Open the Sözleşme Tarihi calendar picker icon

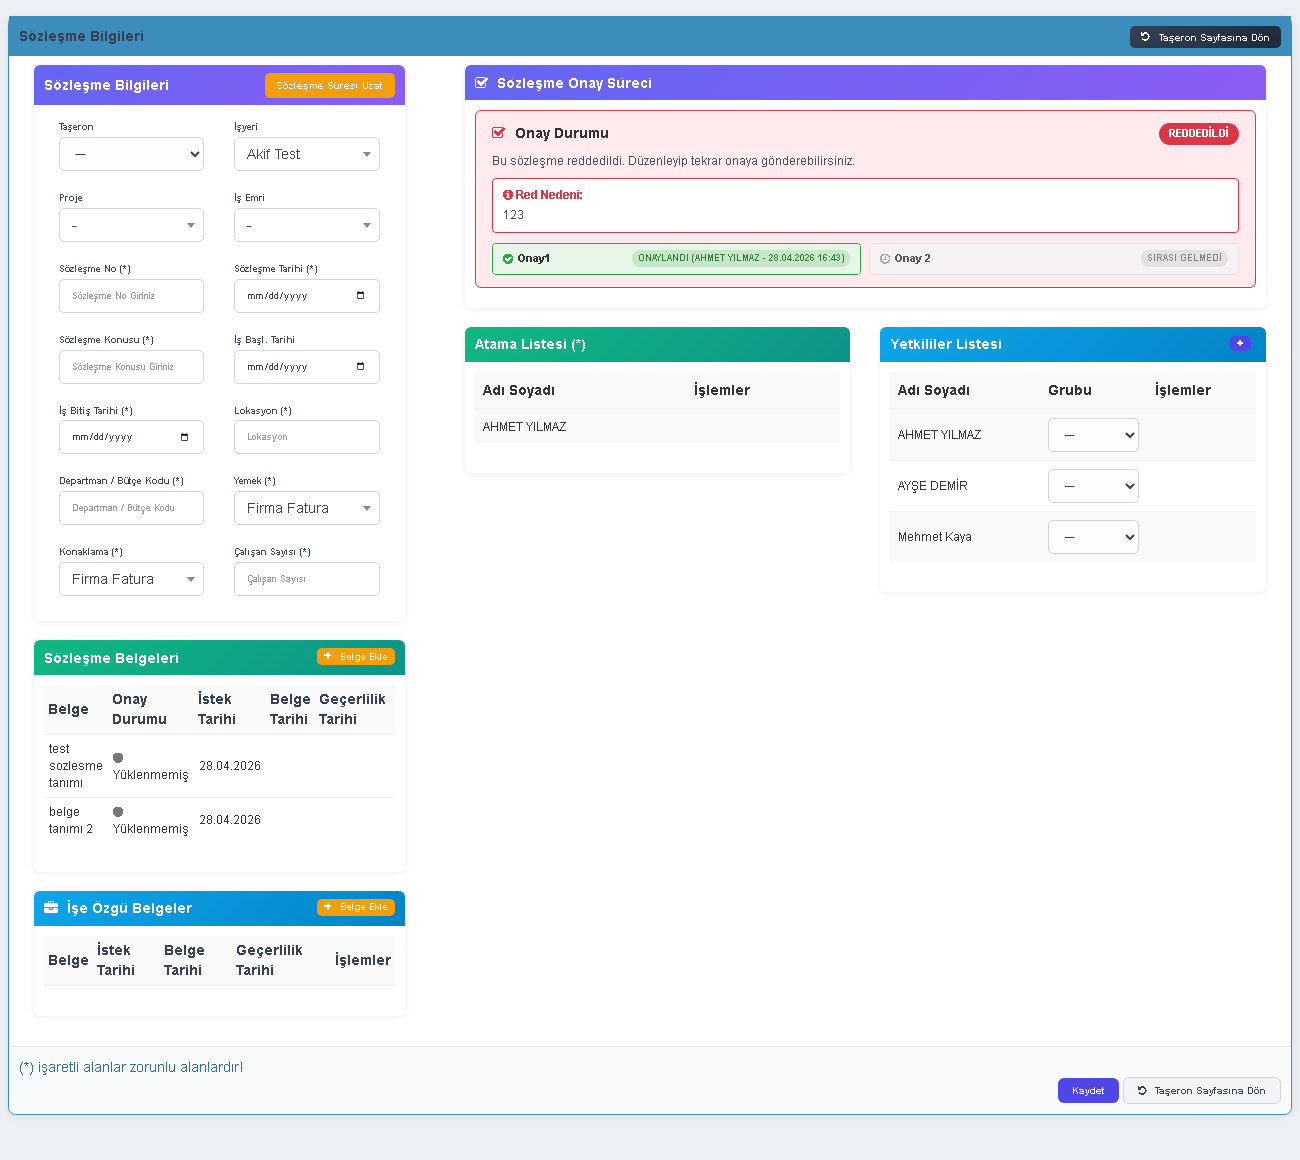coord(361,296)
